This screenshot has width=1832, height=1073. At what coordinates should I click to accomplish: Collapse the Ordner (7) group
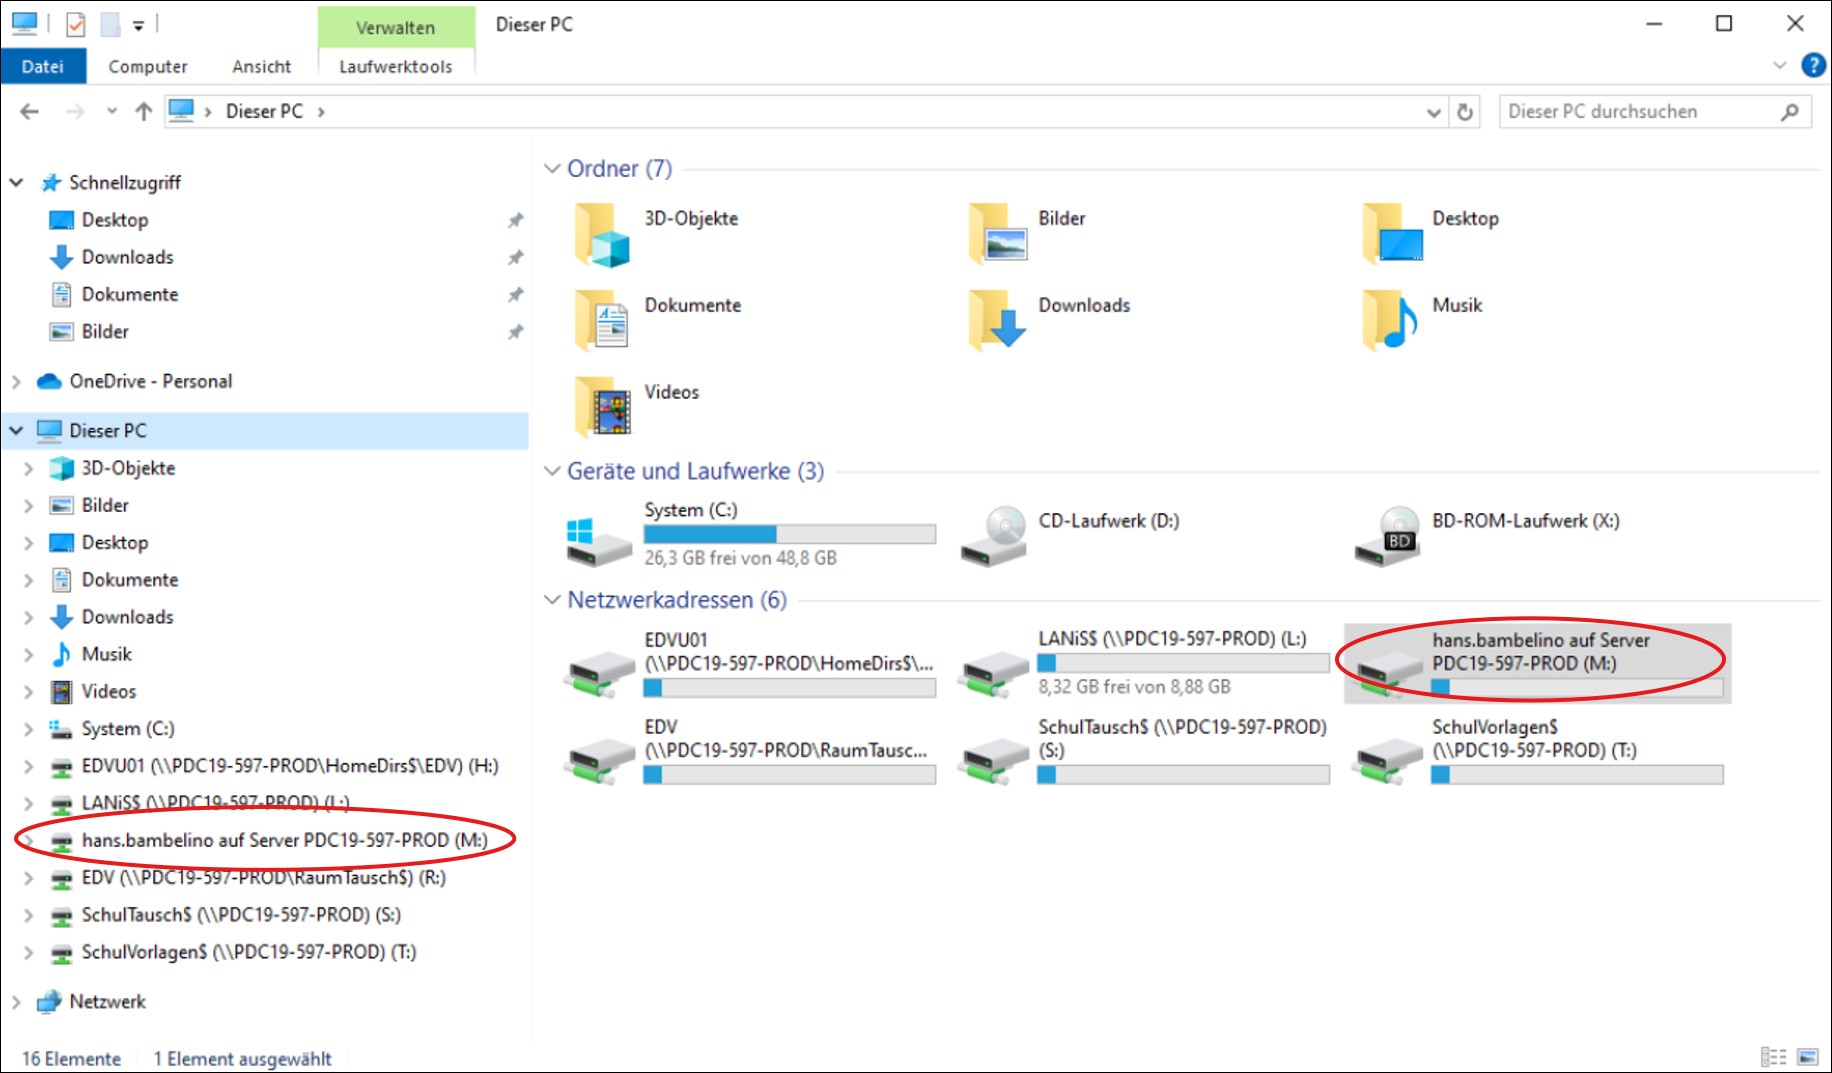pyautogui.click(x=551, y=168)
